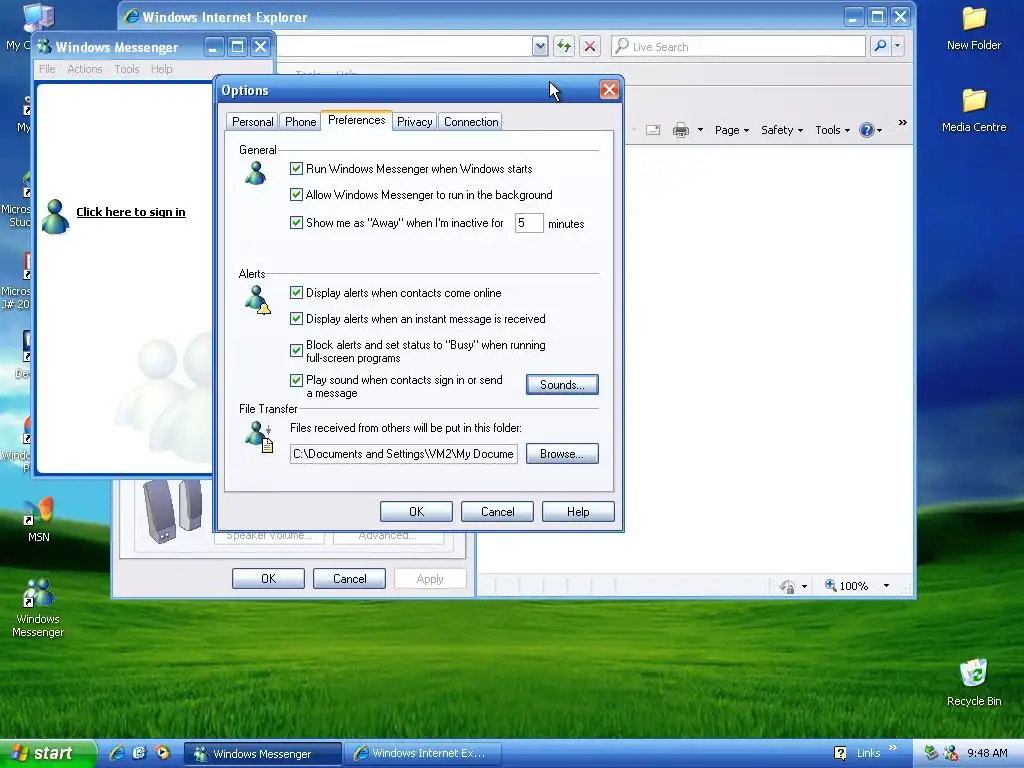Uncheck Allow Messenger to run in background
Screen dimensions: 1024x768
click(x=296, y=195)
